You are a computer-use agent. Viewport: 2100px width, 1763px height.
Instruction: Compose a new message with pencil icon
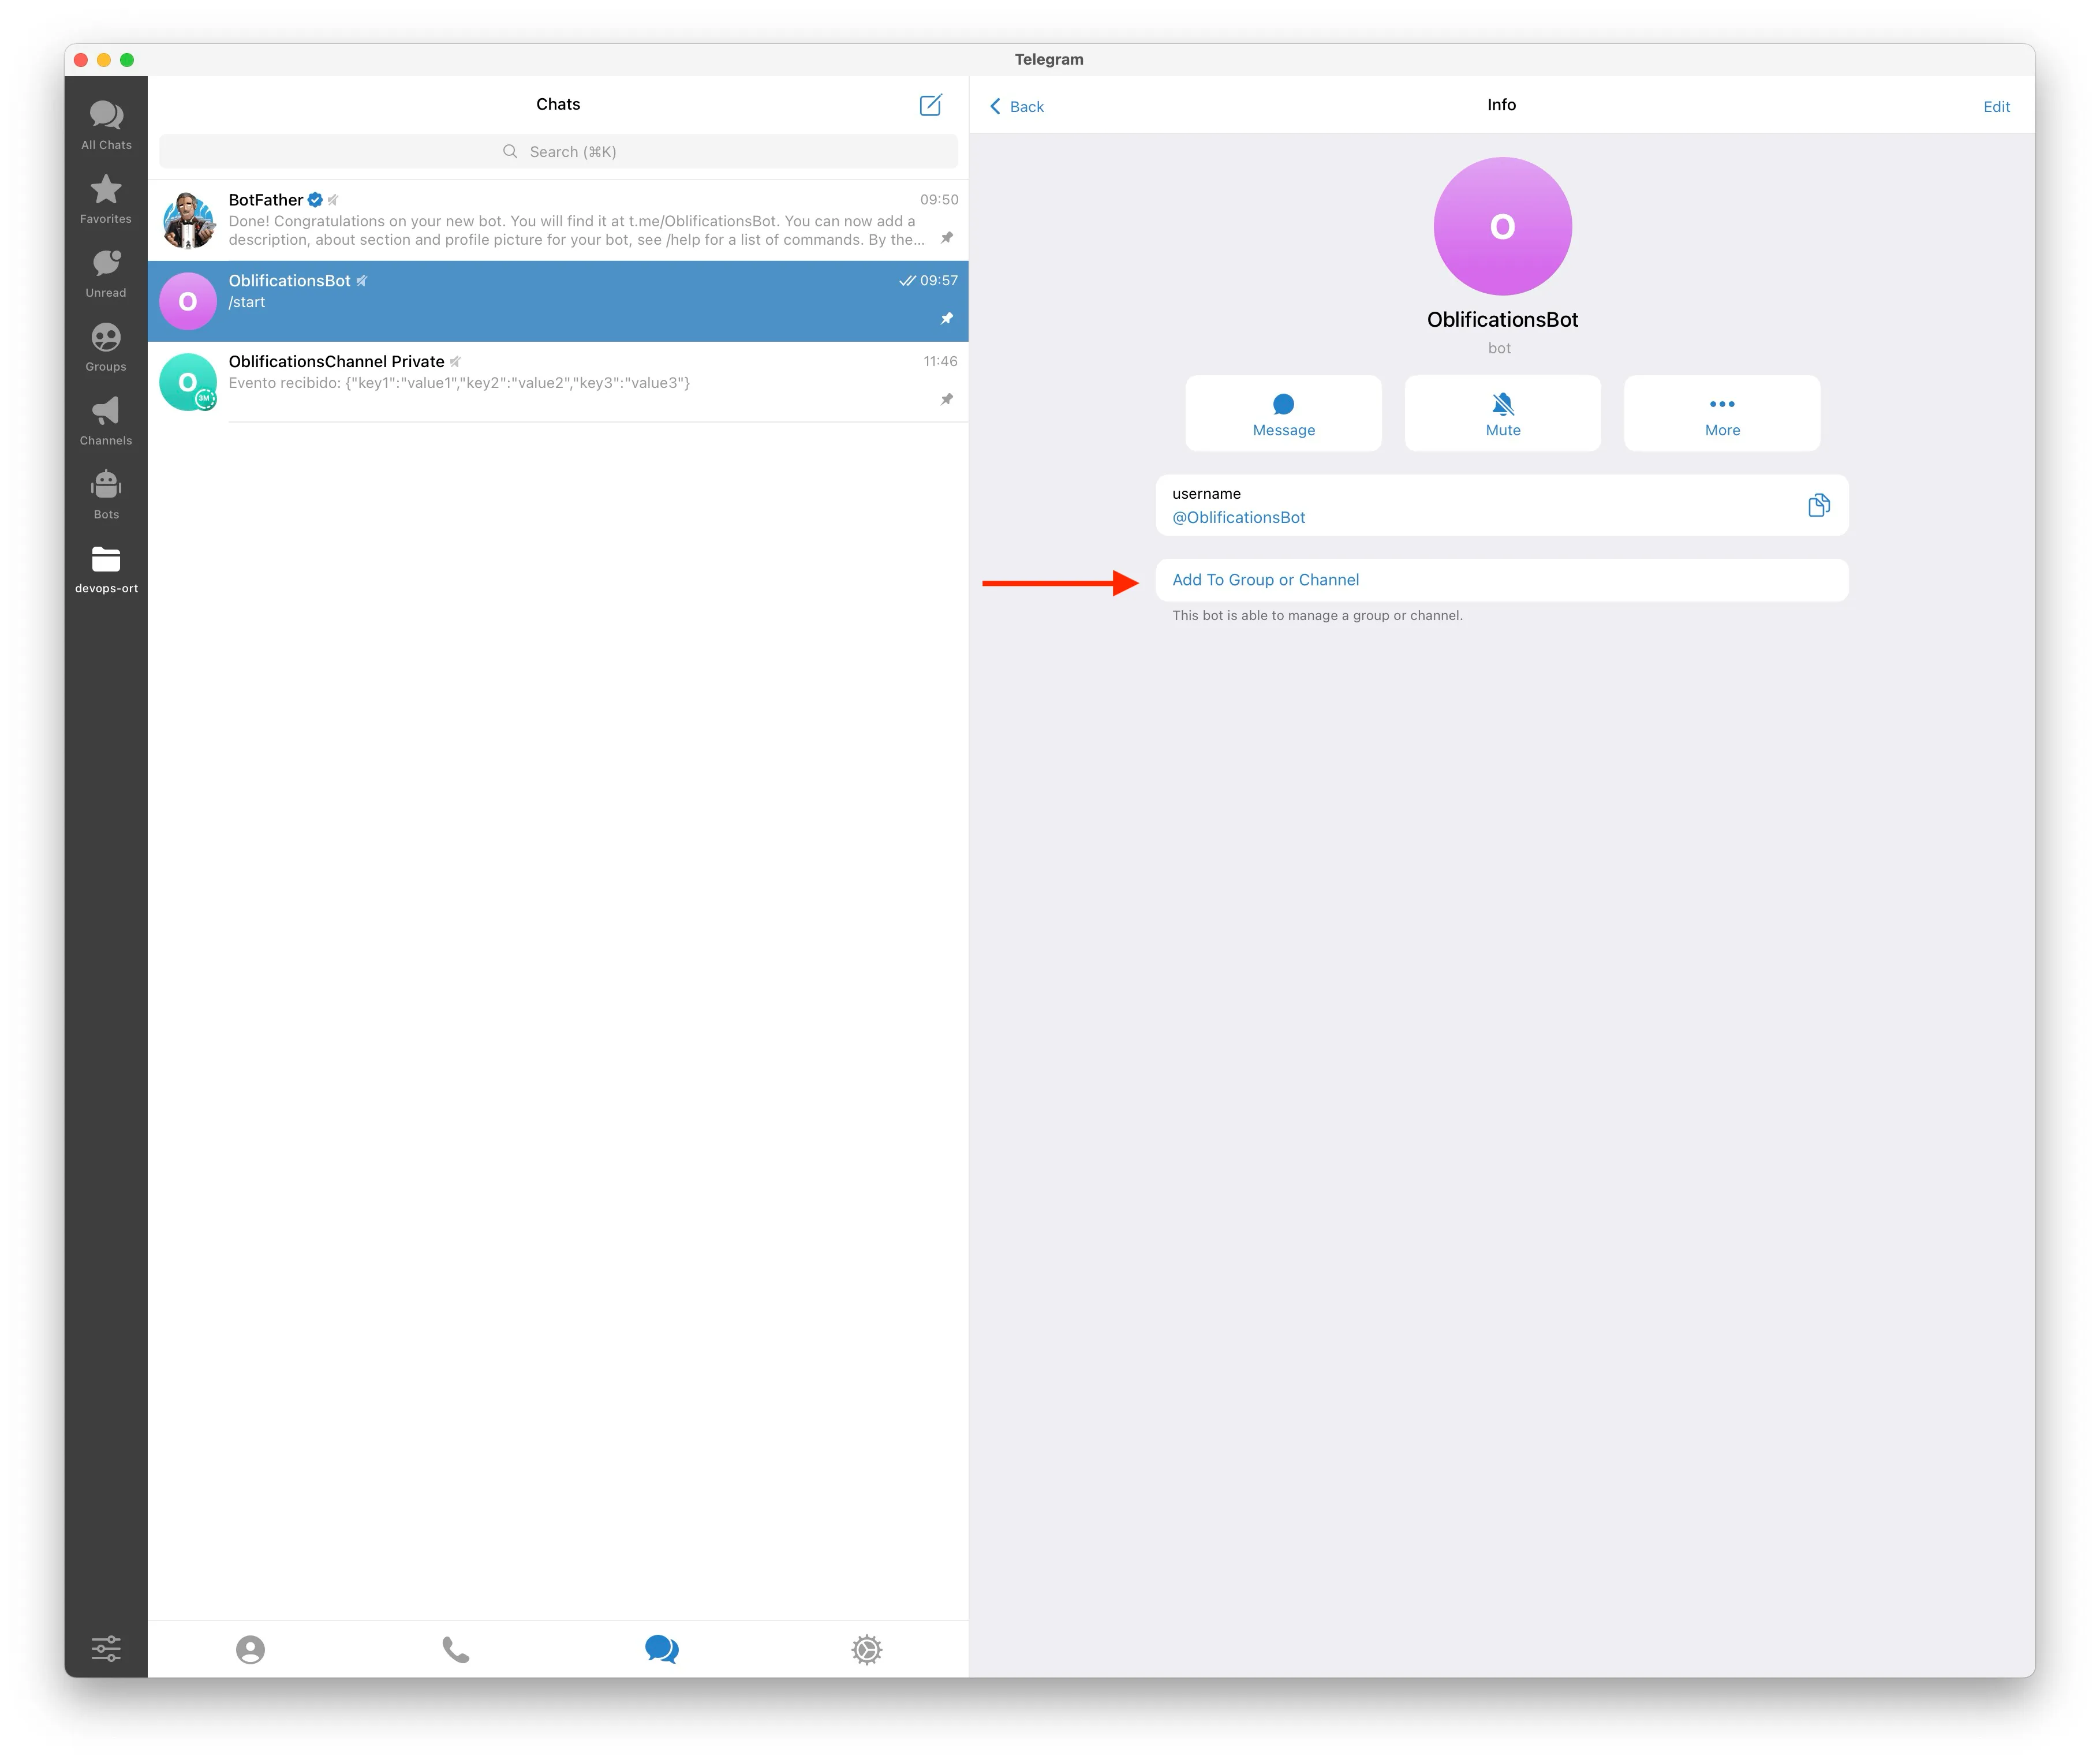click(x=930, y=105)
